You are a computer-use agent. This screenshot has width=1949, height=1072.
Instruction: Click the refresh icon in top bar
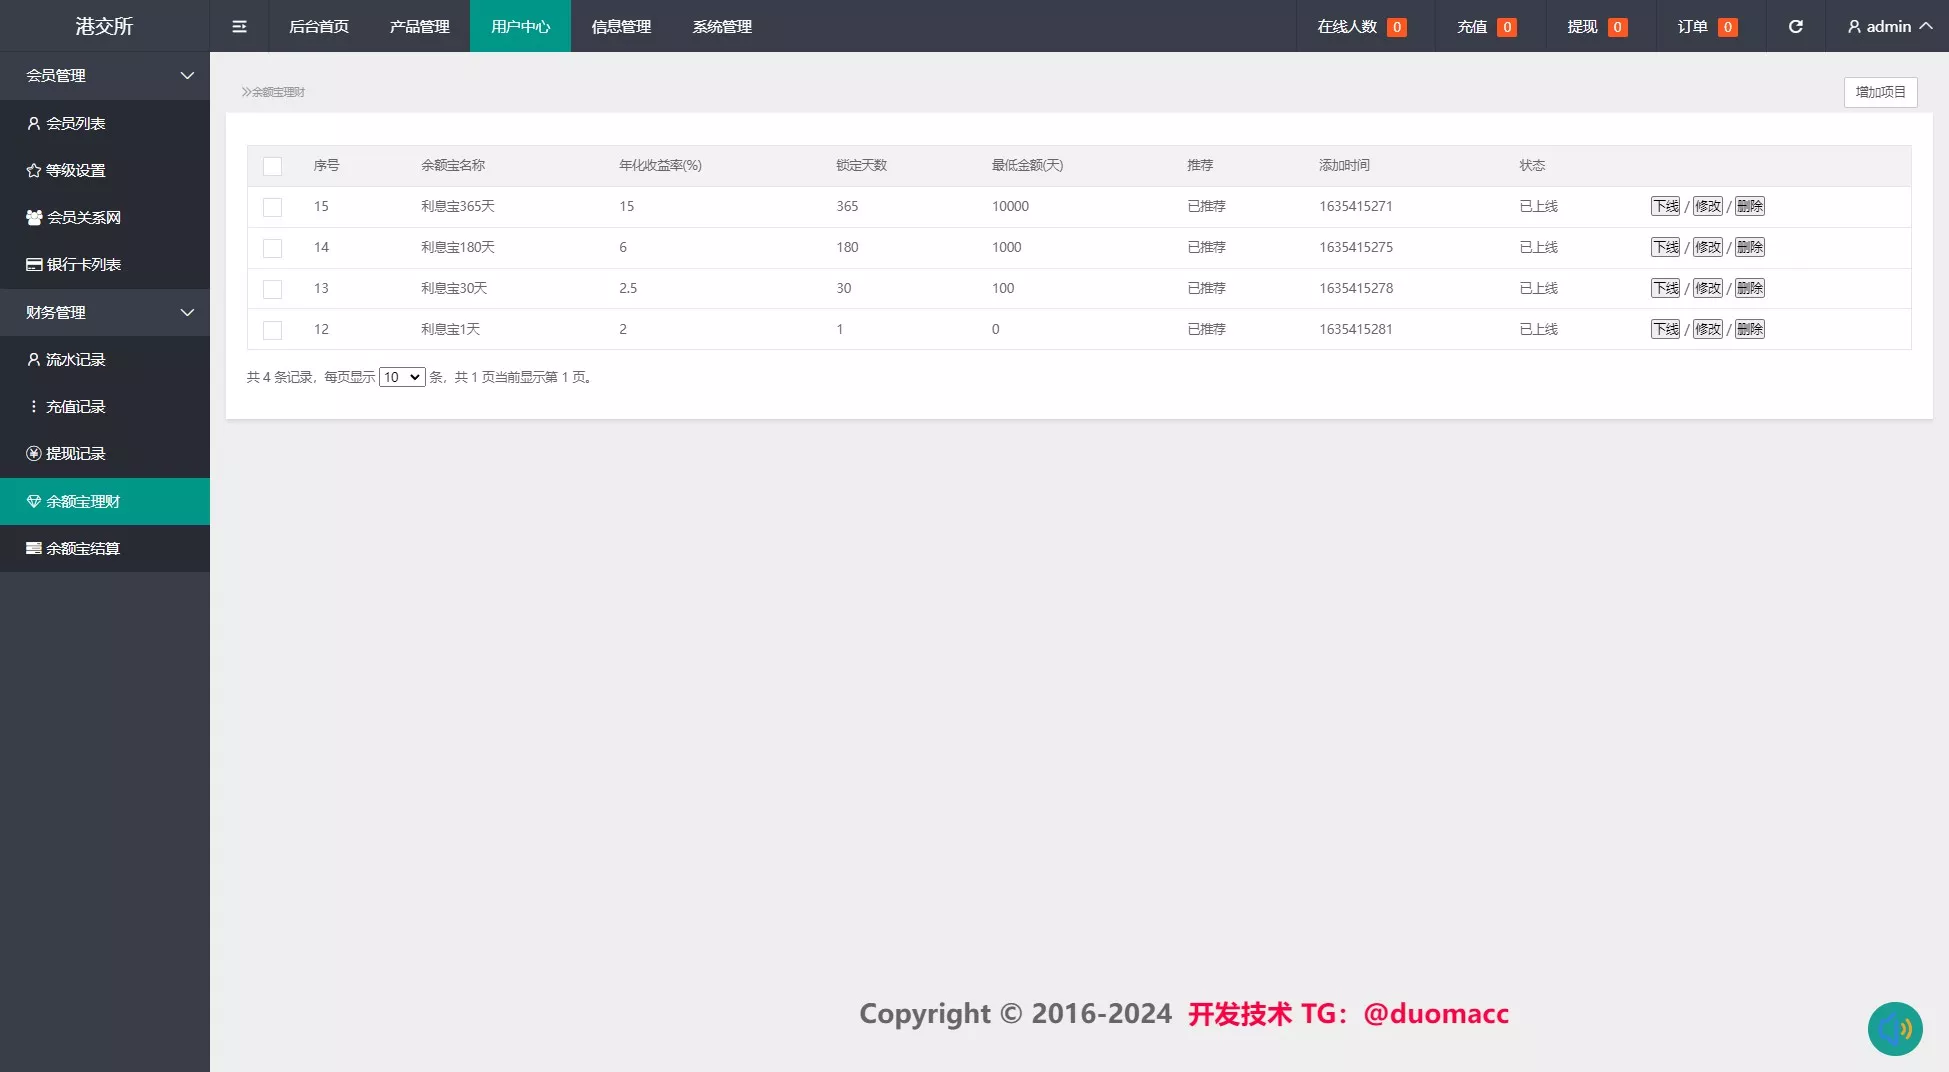coord(1795,27)
